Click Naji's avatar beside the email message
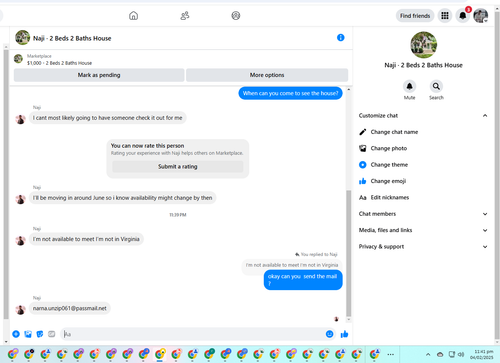The width and height of the screenshot is (500, 363). pyautogui.click(x=20, y=310)
